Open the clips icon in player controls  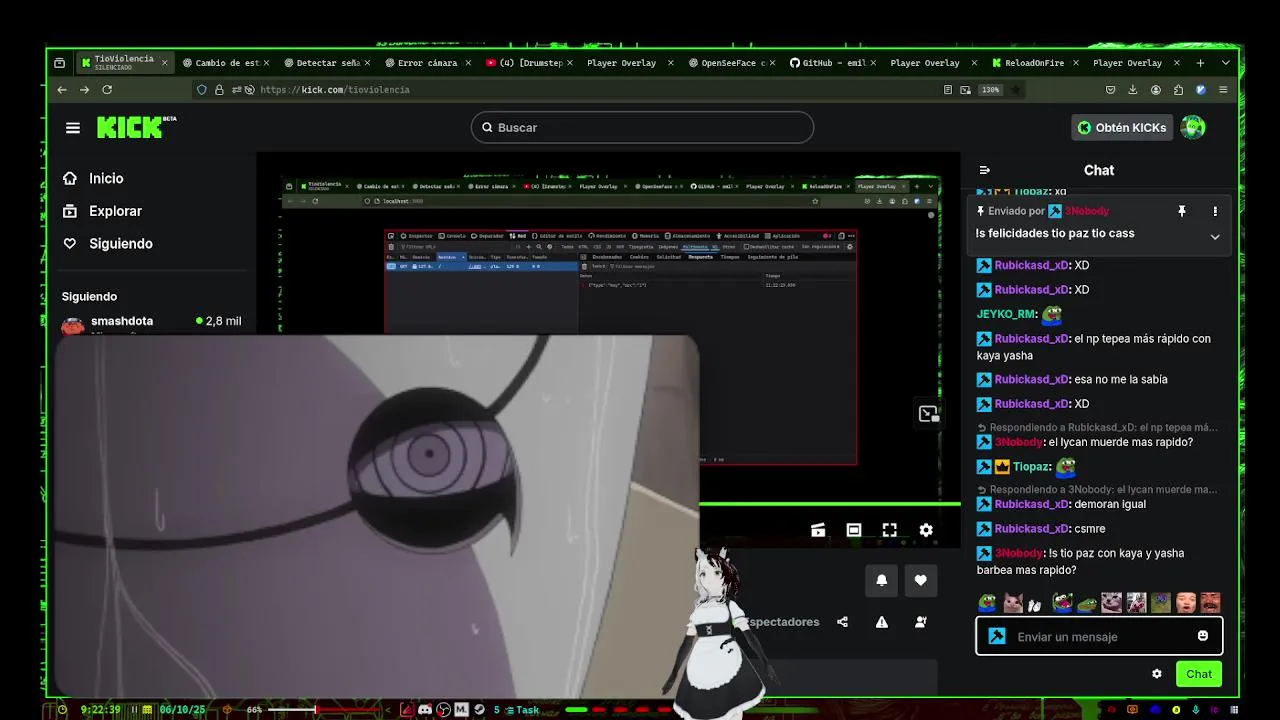818,530
